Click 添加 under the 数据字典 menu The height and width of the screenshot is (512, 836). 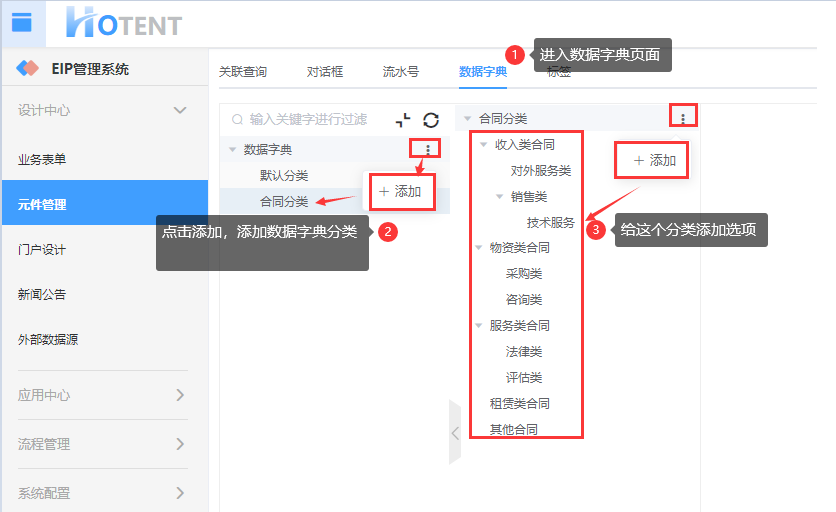tap(400, 191)
